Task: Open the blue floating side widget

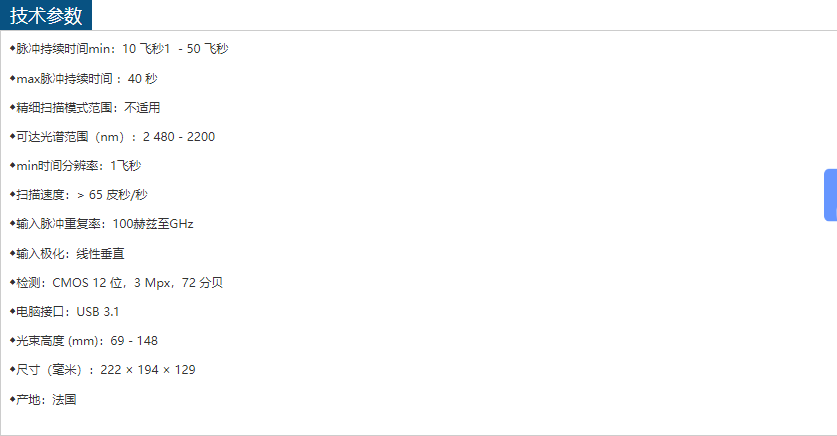Action: [830, 195]
